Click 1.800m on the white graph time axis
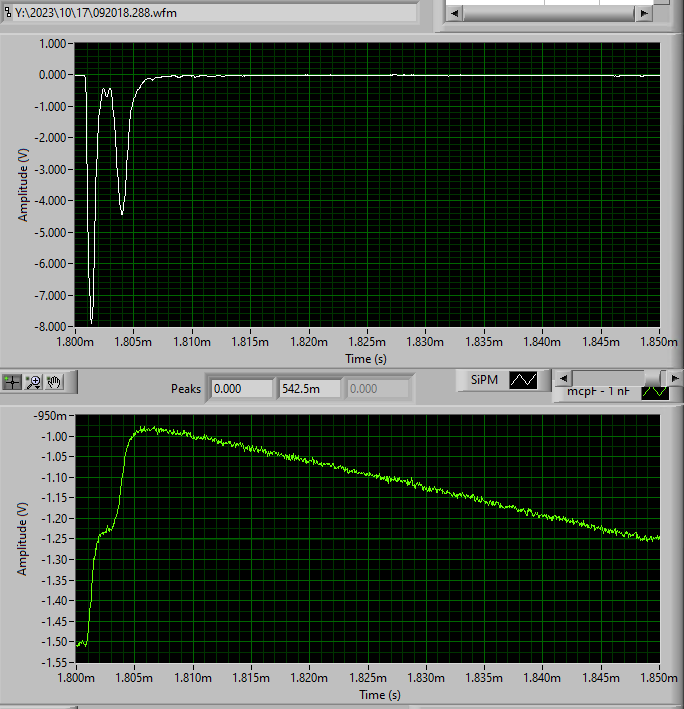The image size is (684, 709). click(x=75, y=342)
